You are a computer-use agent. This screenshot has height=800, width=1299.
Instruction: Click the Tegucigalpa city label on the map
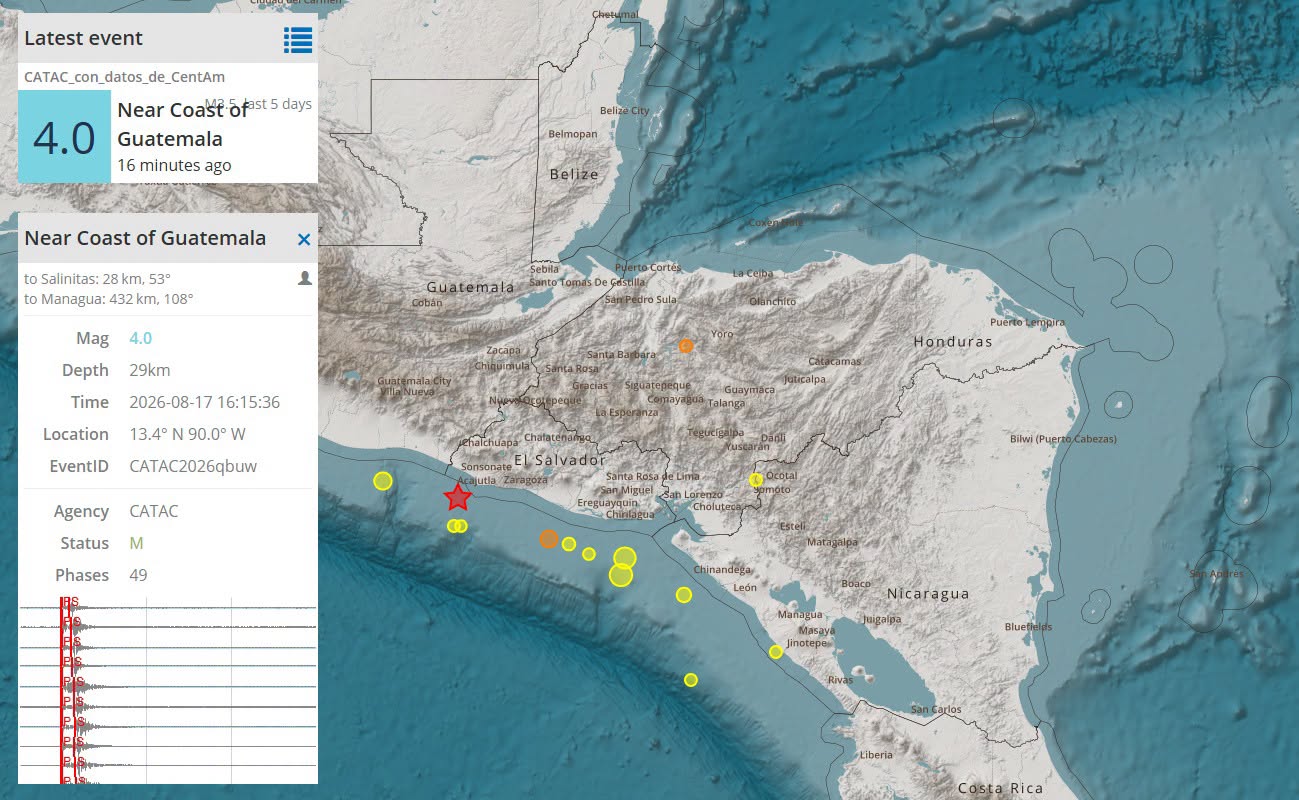tap(717, 433)
